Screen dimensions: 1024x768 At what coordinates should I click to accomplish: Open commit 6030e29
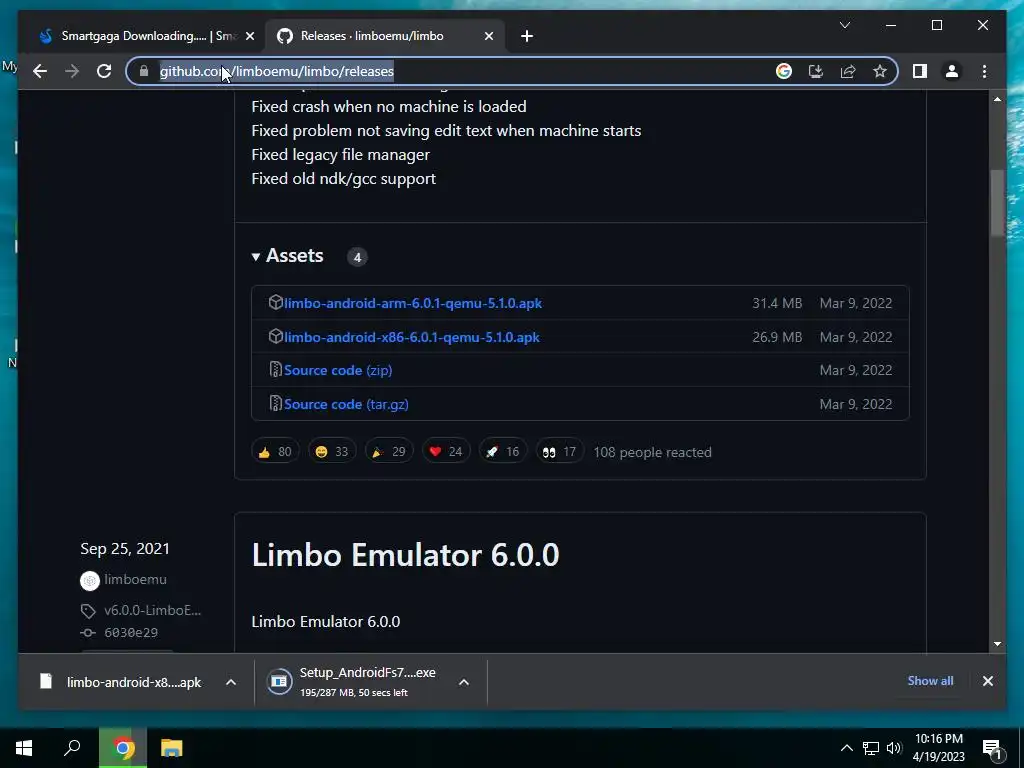(131, 632)
